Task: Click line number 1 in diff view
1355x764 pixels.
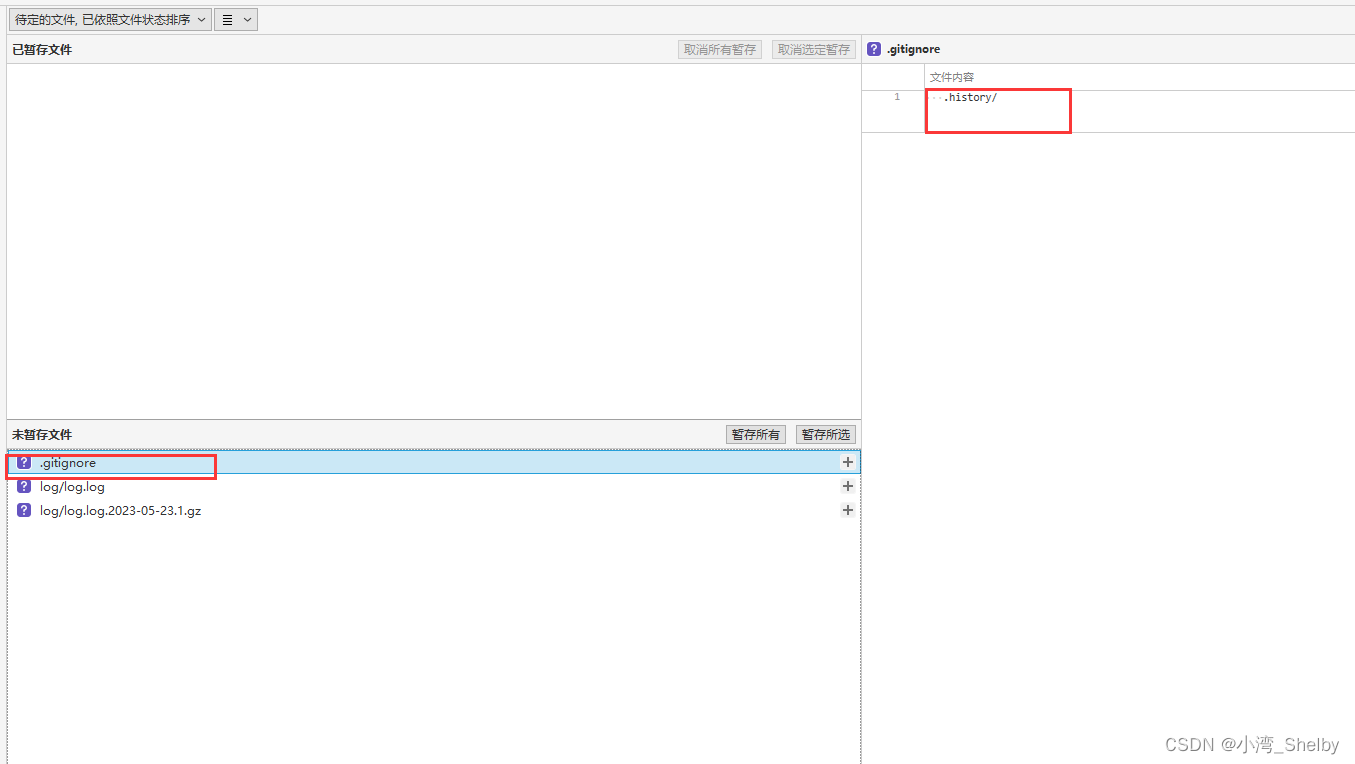Action: 897,97
